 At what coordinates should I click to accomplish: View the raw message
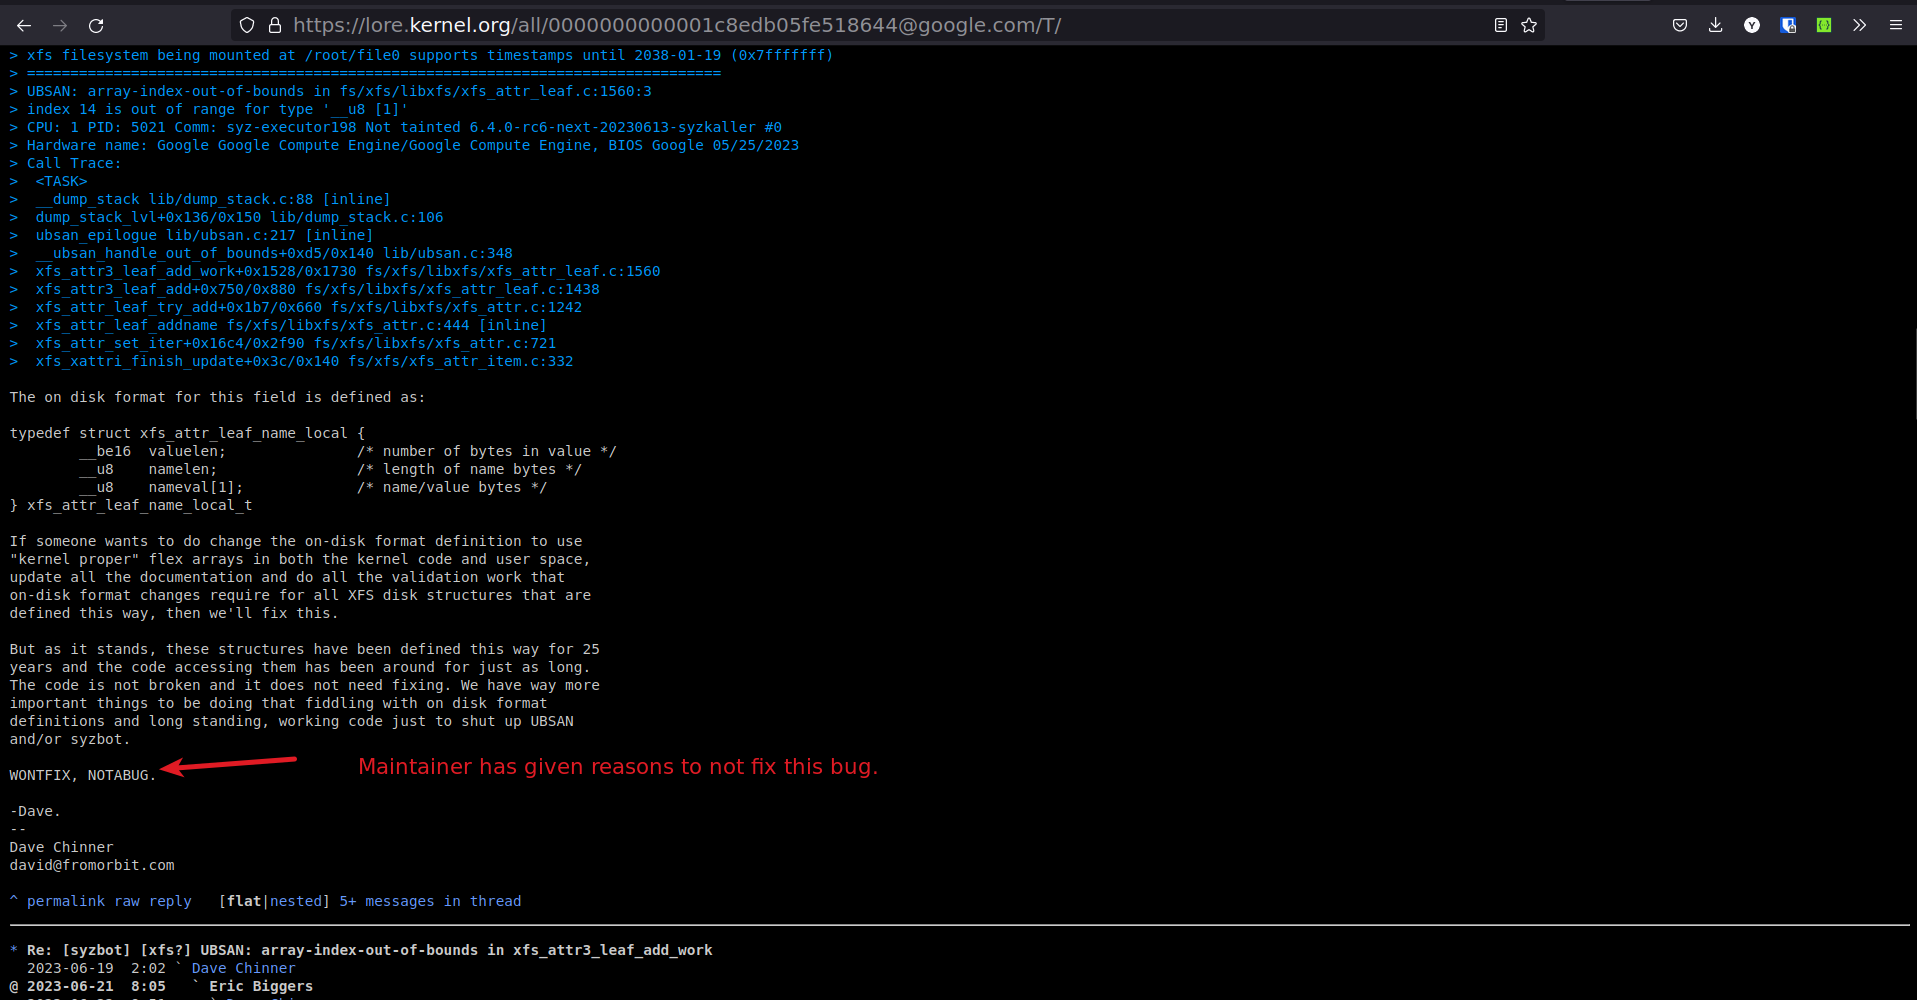click(x=127, y=901)
